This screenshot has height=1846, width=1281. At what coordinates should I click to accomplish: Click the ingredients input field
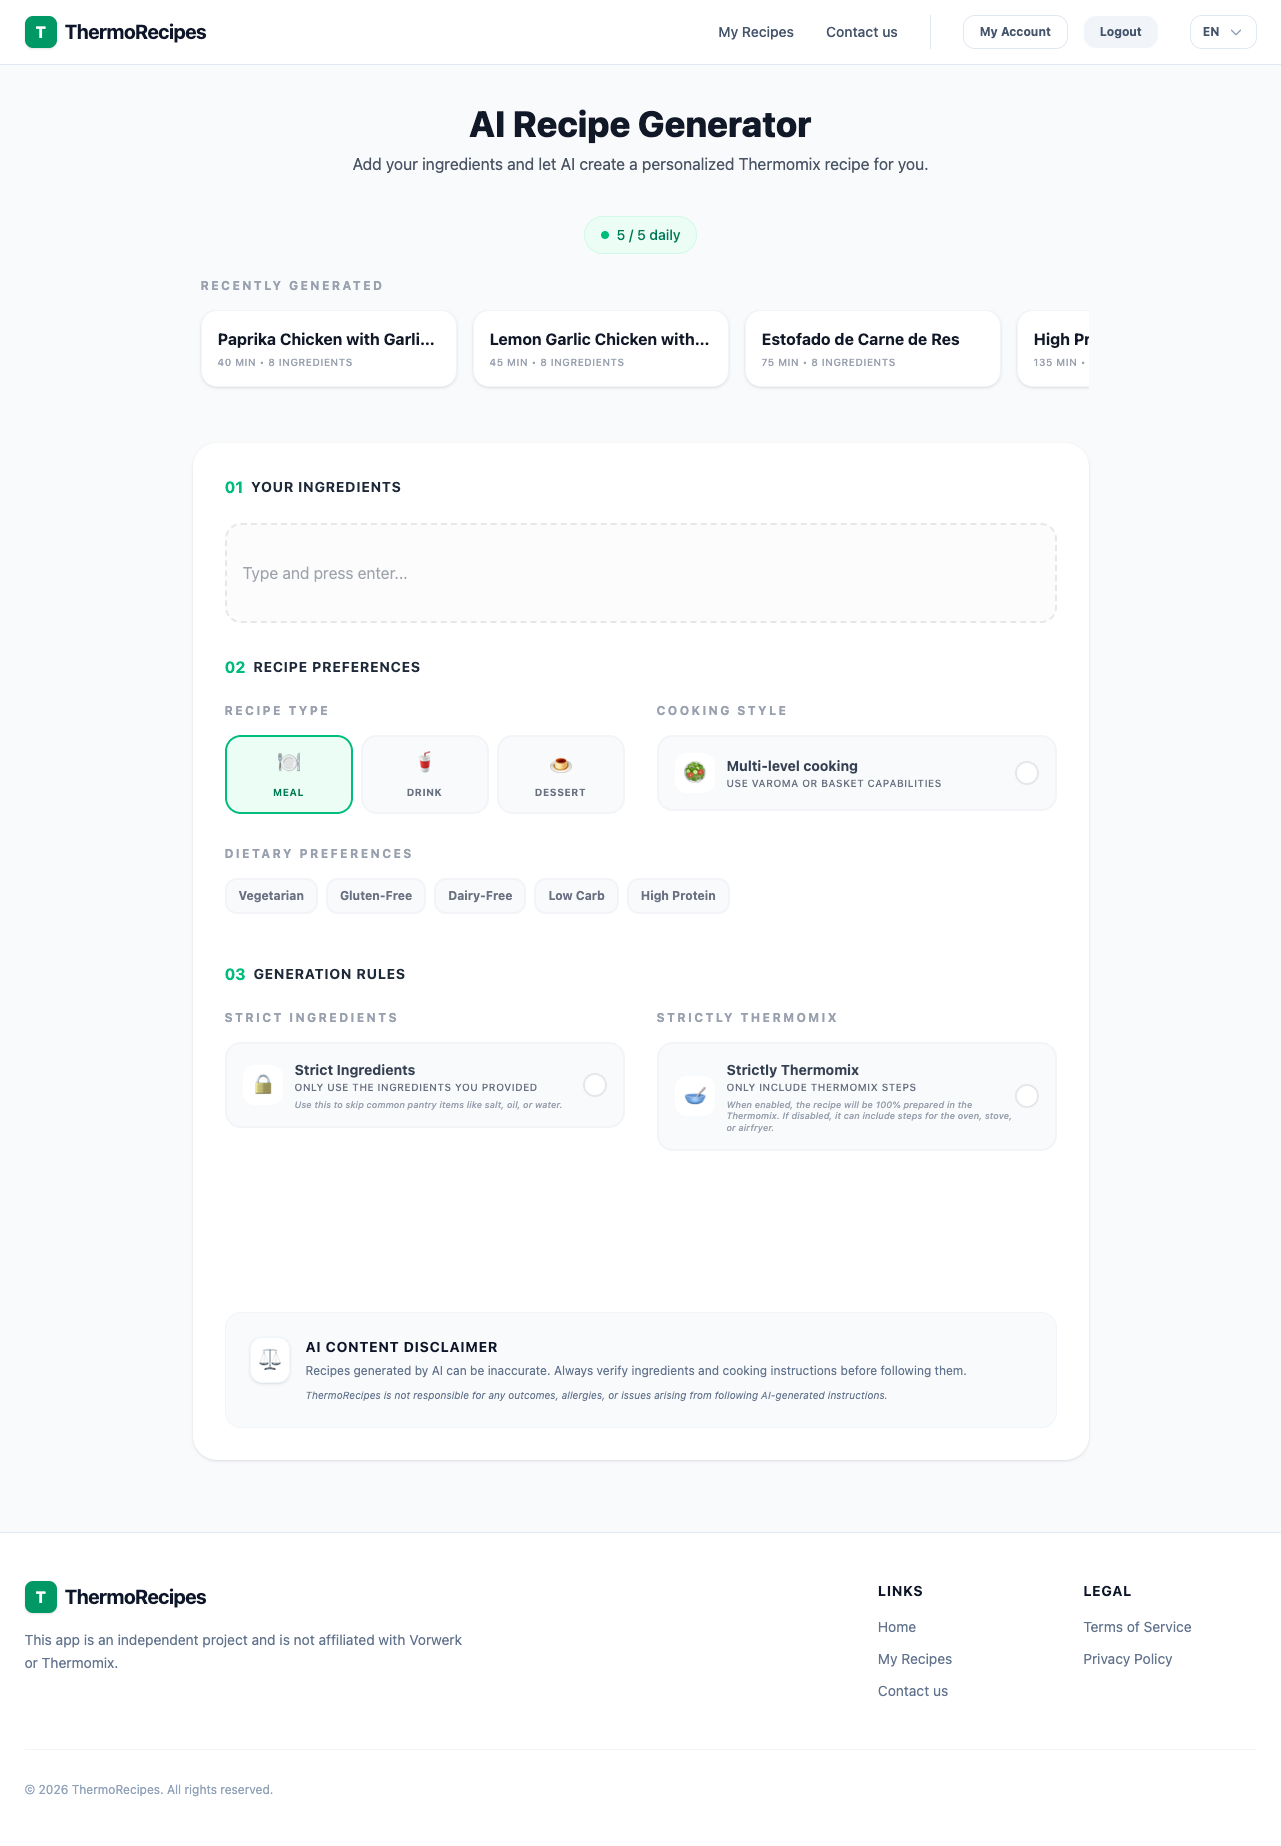point(640,573)
